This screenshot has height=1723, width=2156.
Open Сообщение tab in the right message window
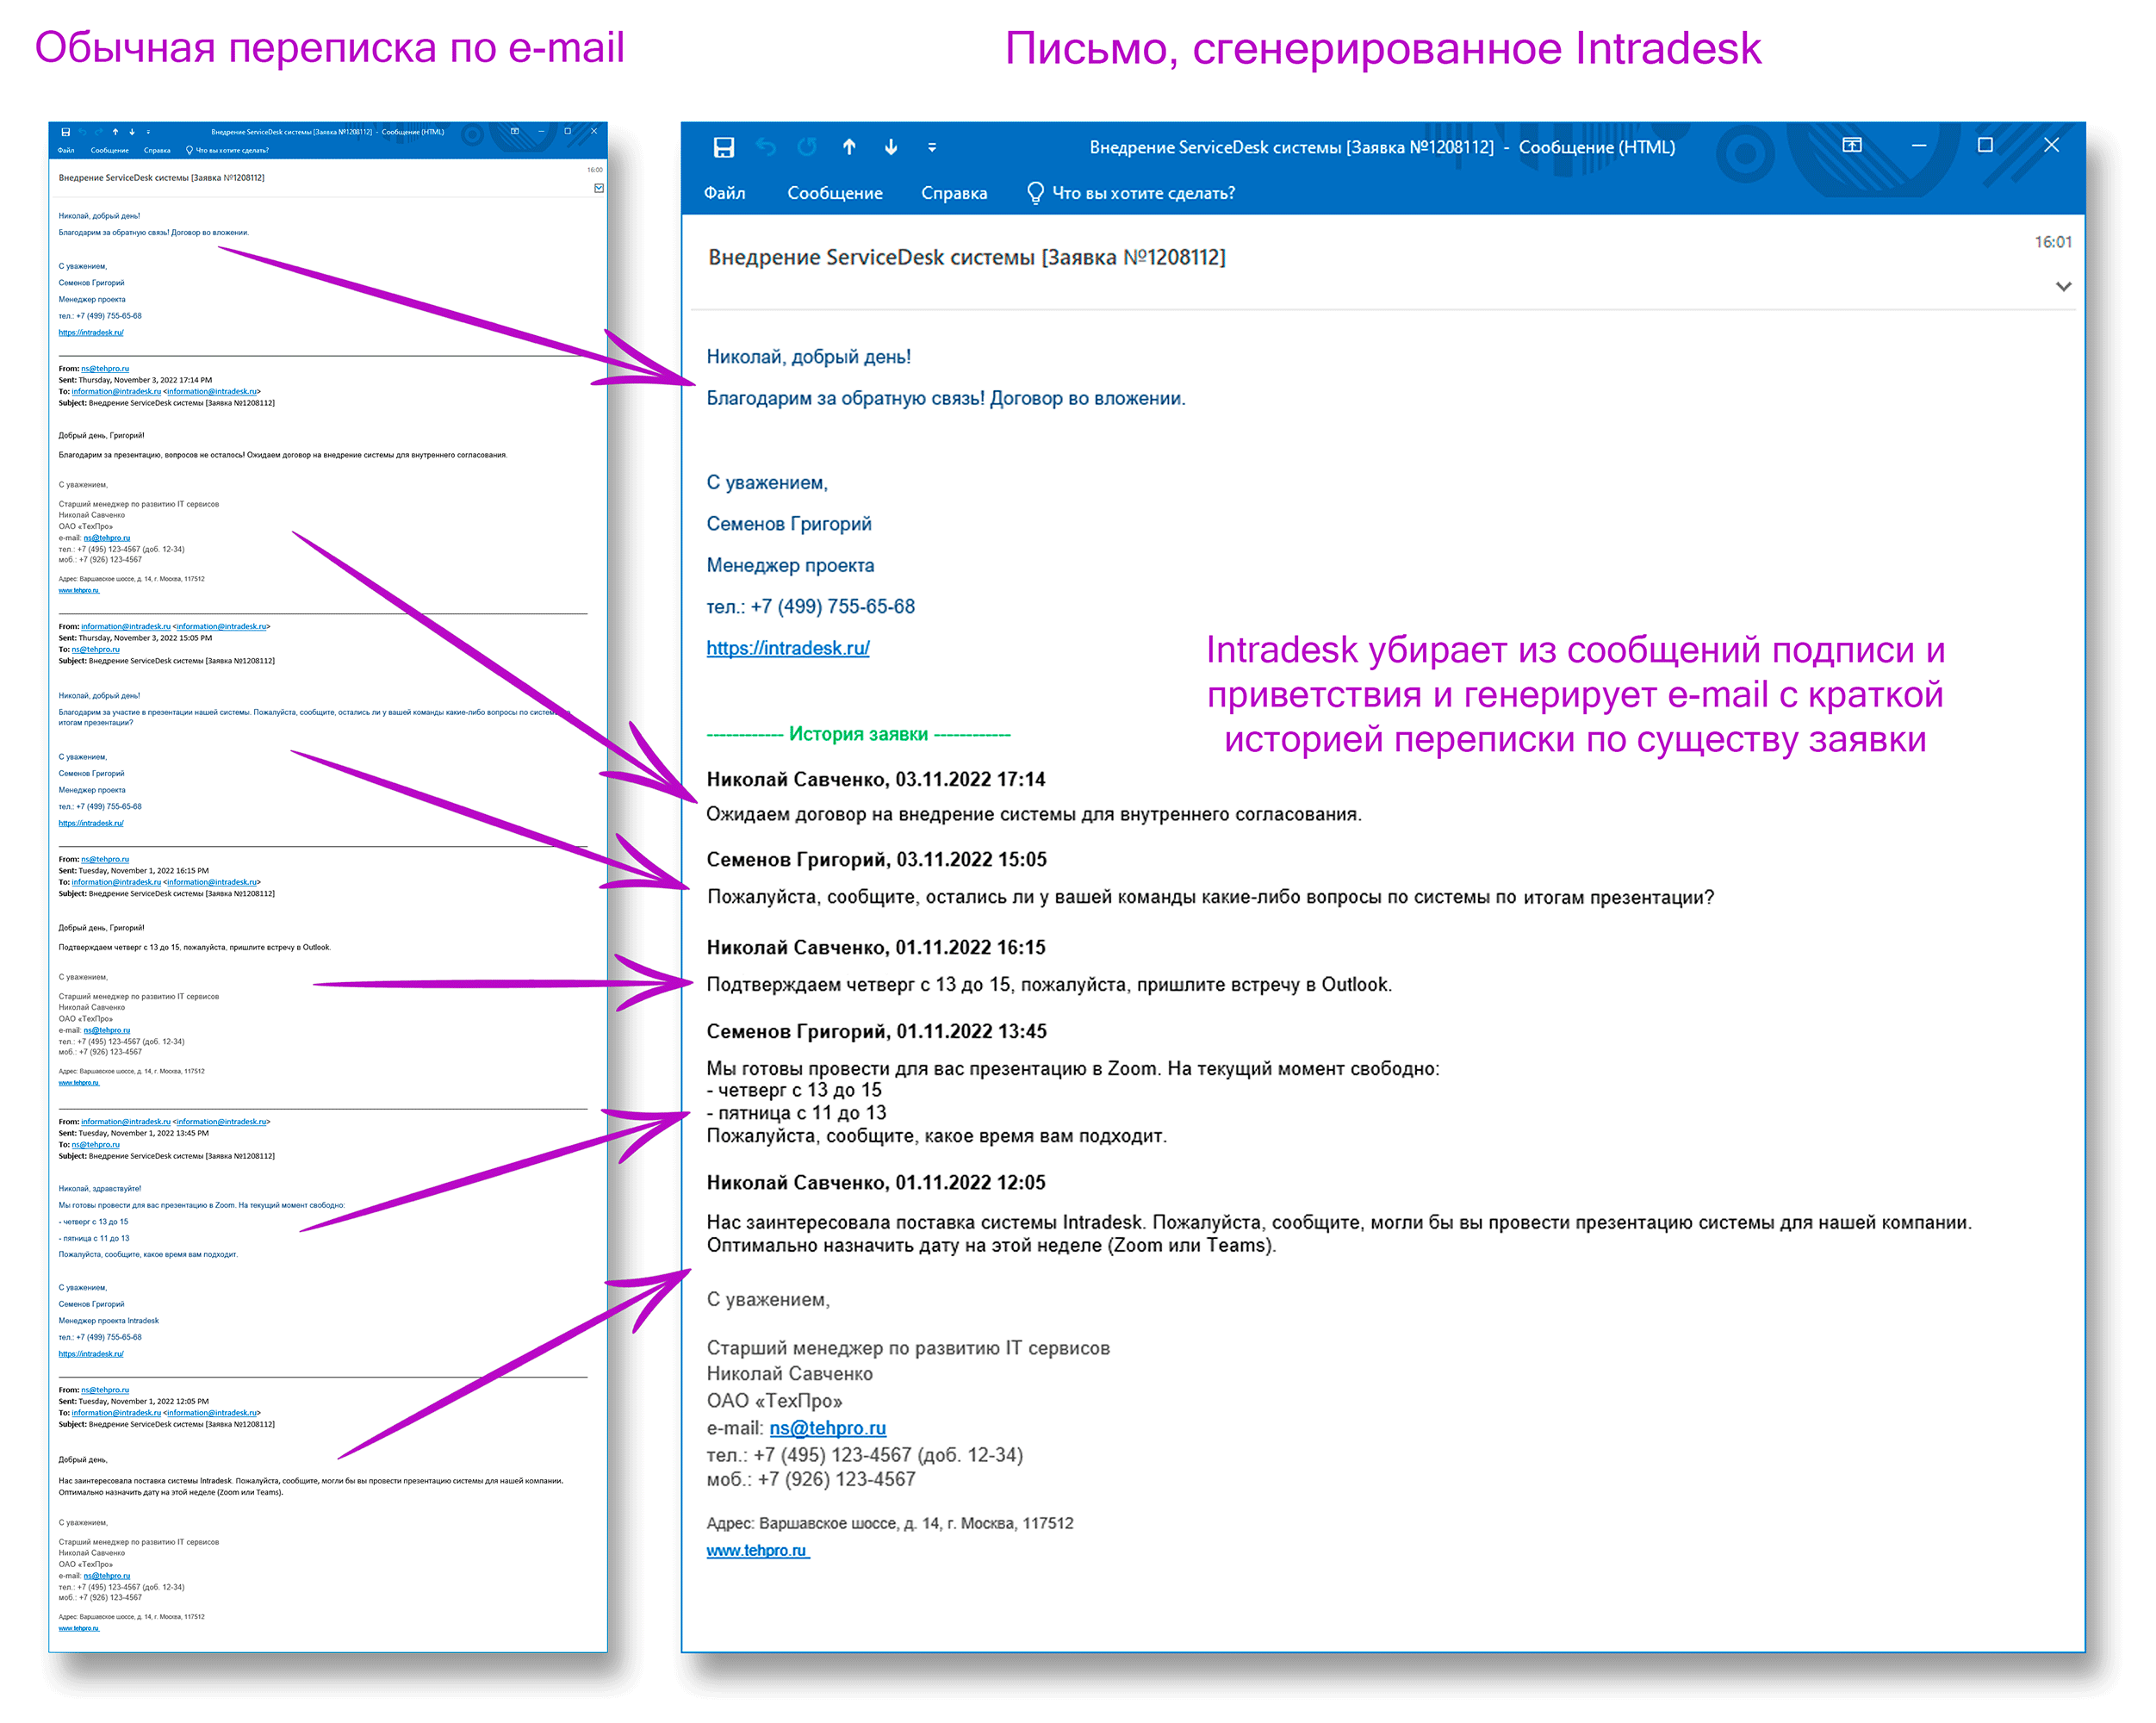(834, 193)
